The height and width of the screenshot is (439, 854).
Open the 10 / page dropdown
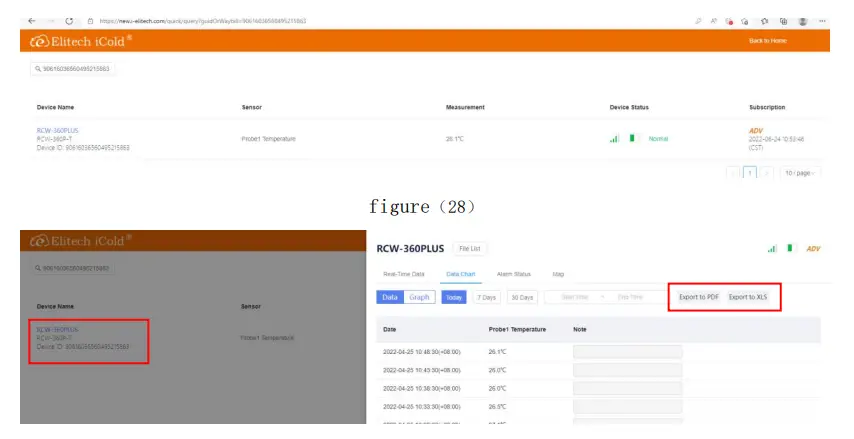click(x=800, y=173)
